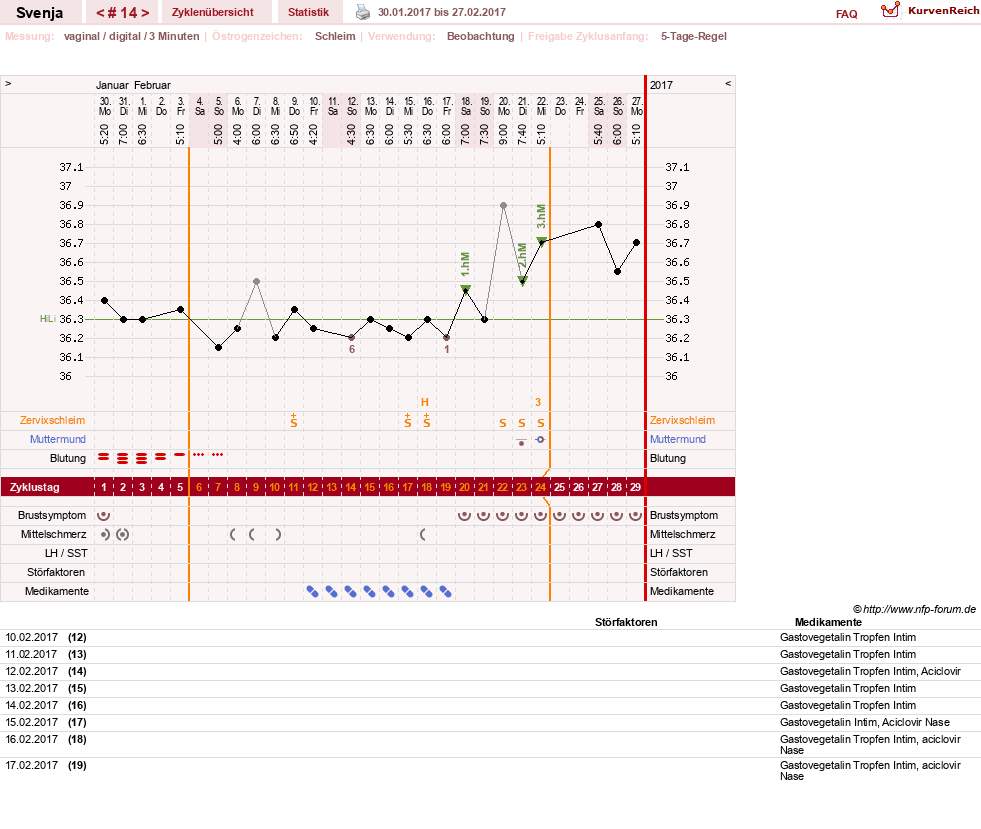Click breast symptom icon on cycle day 1

tap(104, 516)
